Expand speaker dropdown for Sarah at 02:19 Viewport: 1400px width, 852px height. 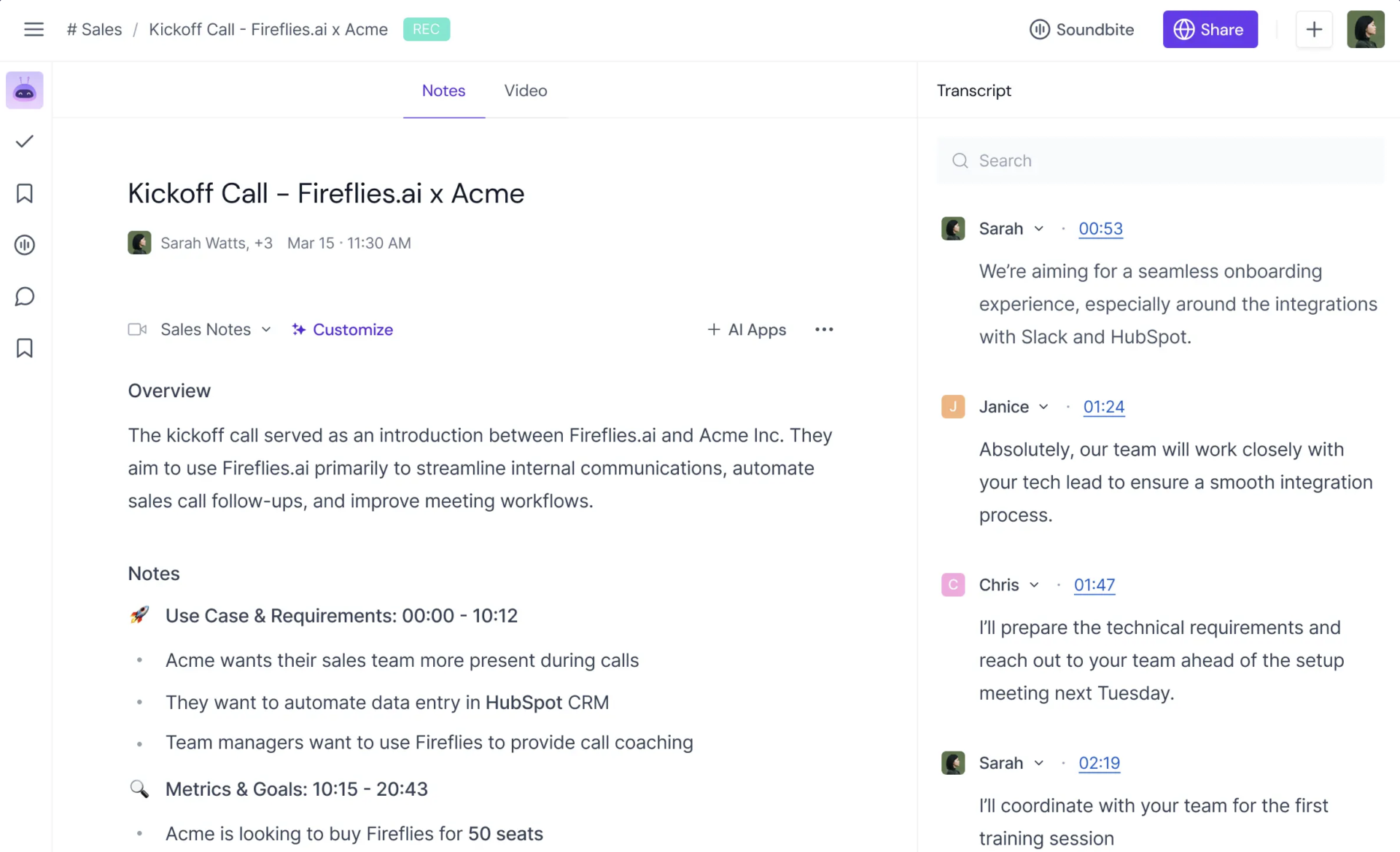coord(1039,762)
